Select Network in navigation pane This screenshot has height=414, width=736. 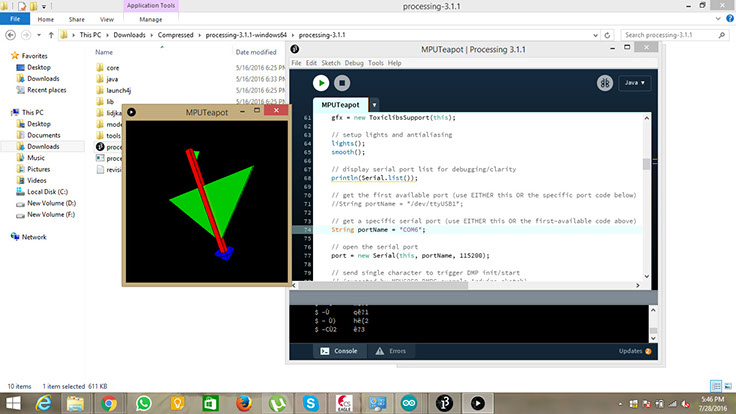tap(34, 237)
